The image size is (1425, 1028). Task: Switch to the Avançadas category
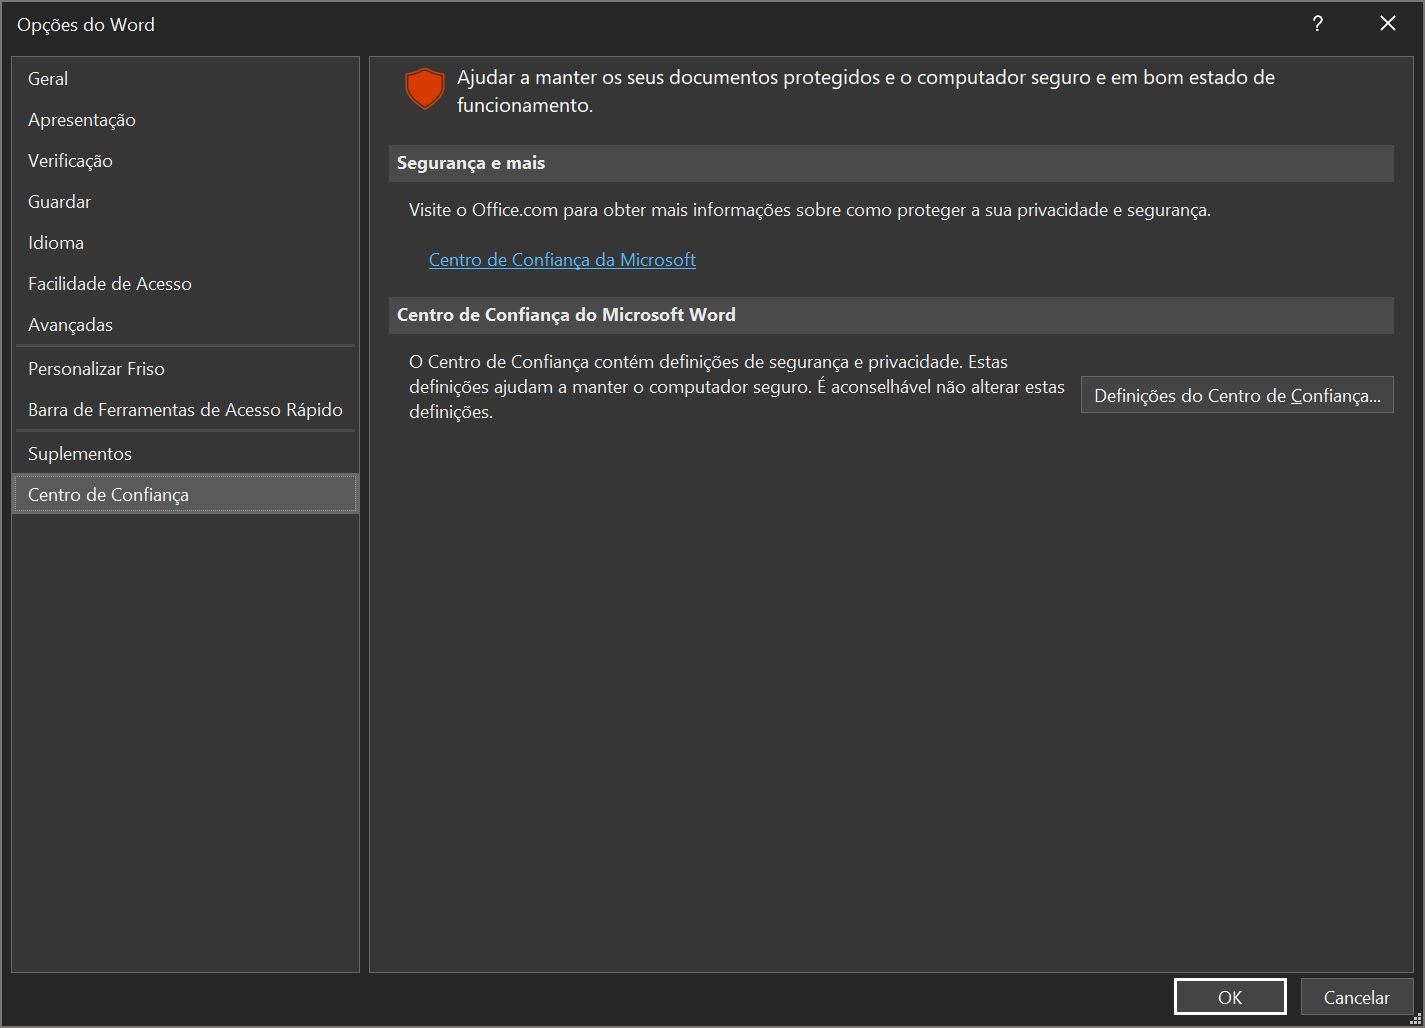pyautogui.click(x=185, y=324)
